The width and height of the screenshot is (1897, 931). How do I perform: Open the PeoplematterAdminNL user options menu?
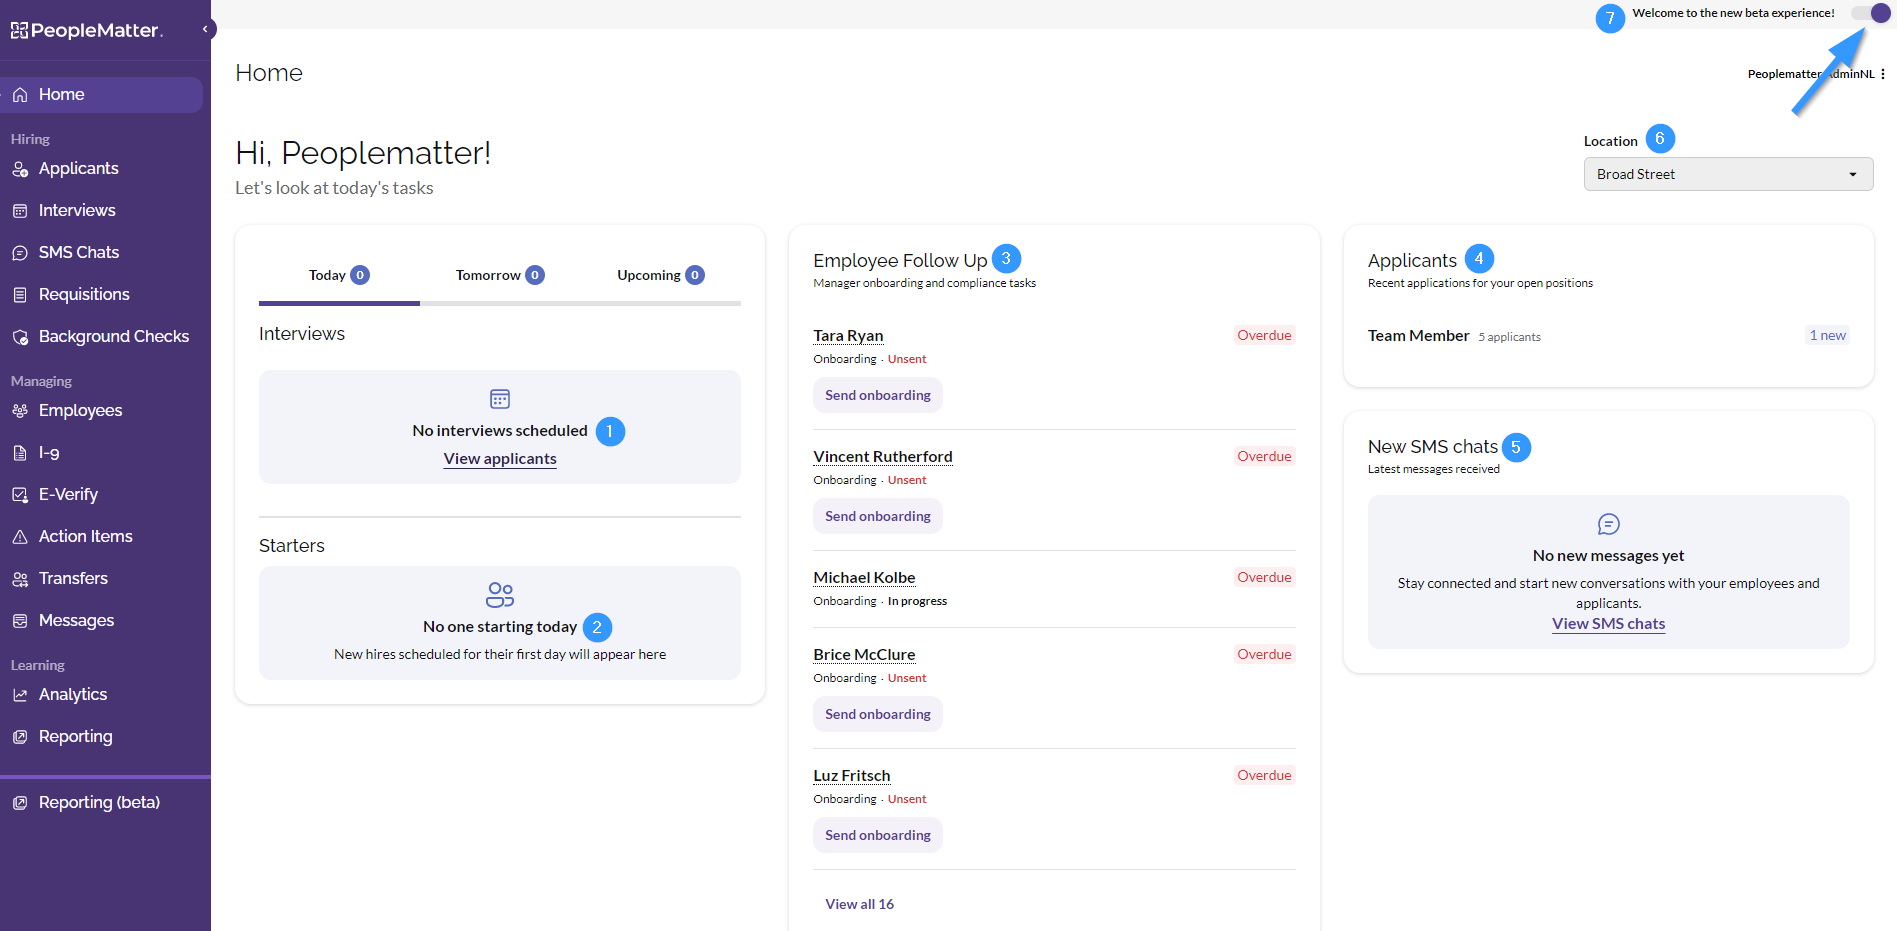(x=1882, y=74)
